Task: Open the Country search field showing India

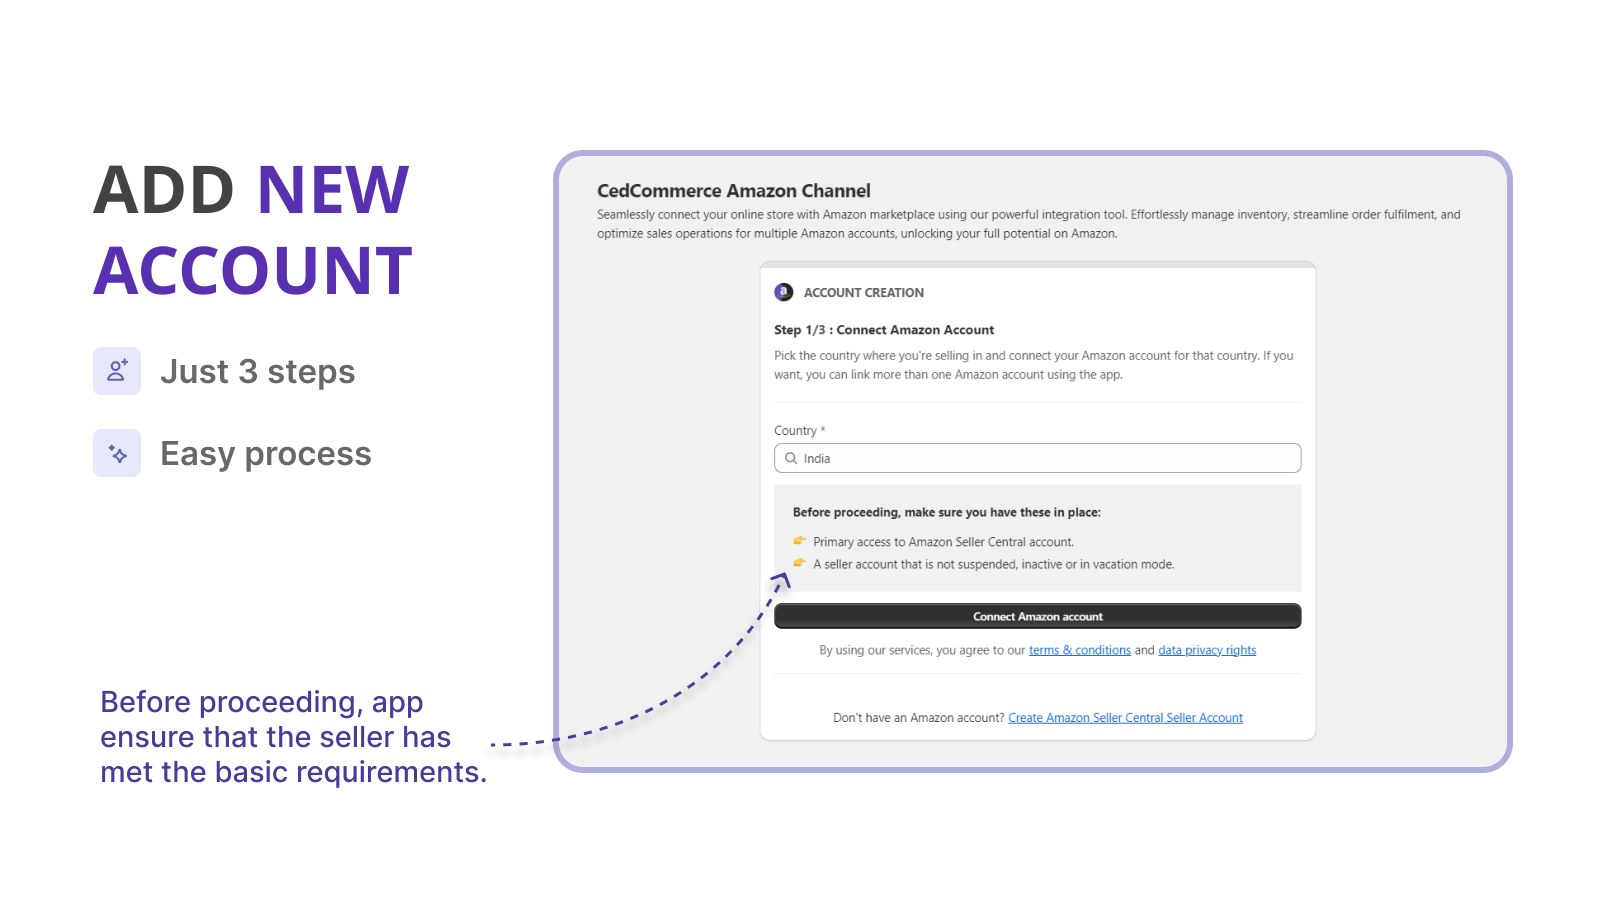Action: tap(1037, 458)
